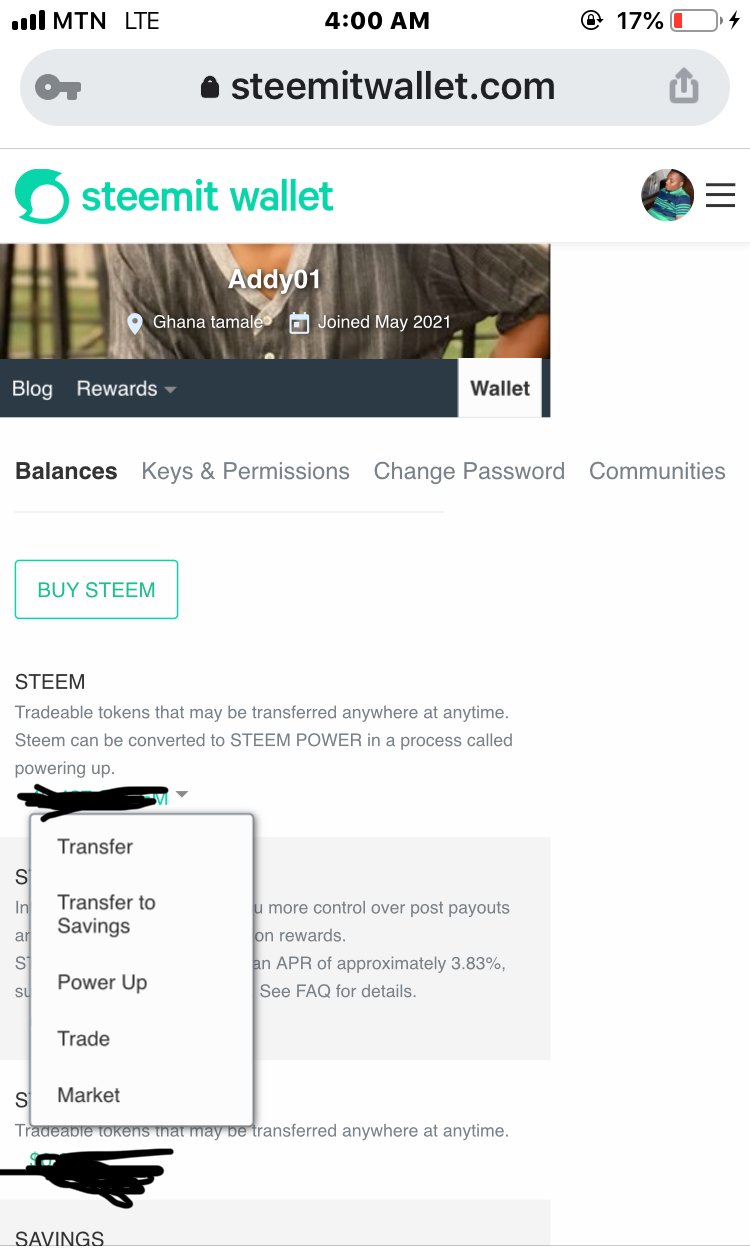Image resolution: width=750 pixels, height=1252 pixels.
Task: Tap the key icon in address bar
Action: click(x=57, y=88)
